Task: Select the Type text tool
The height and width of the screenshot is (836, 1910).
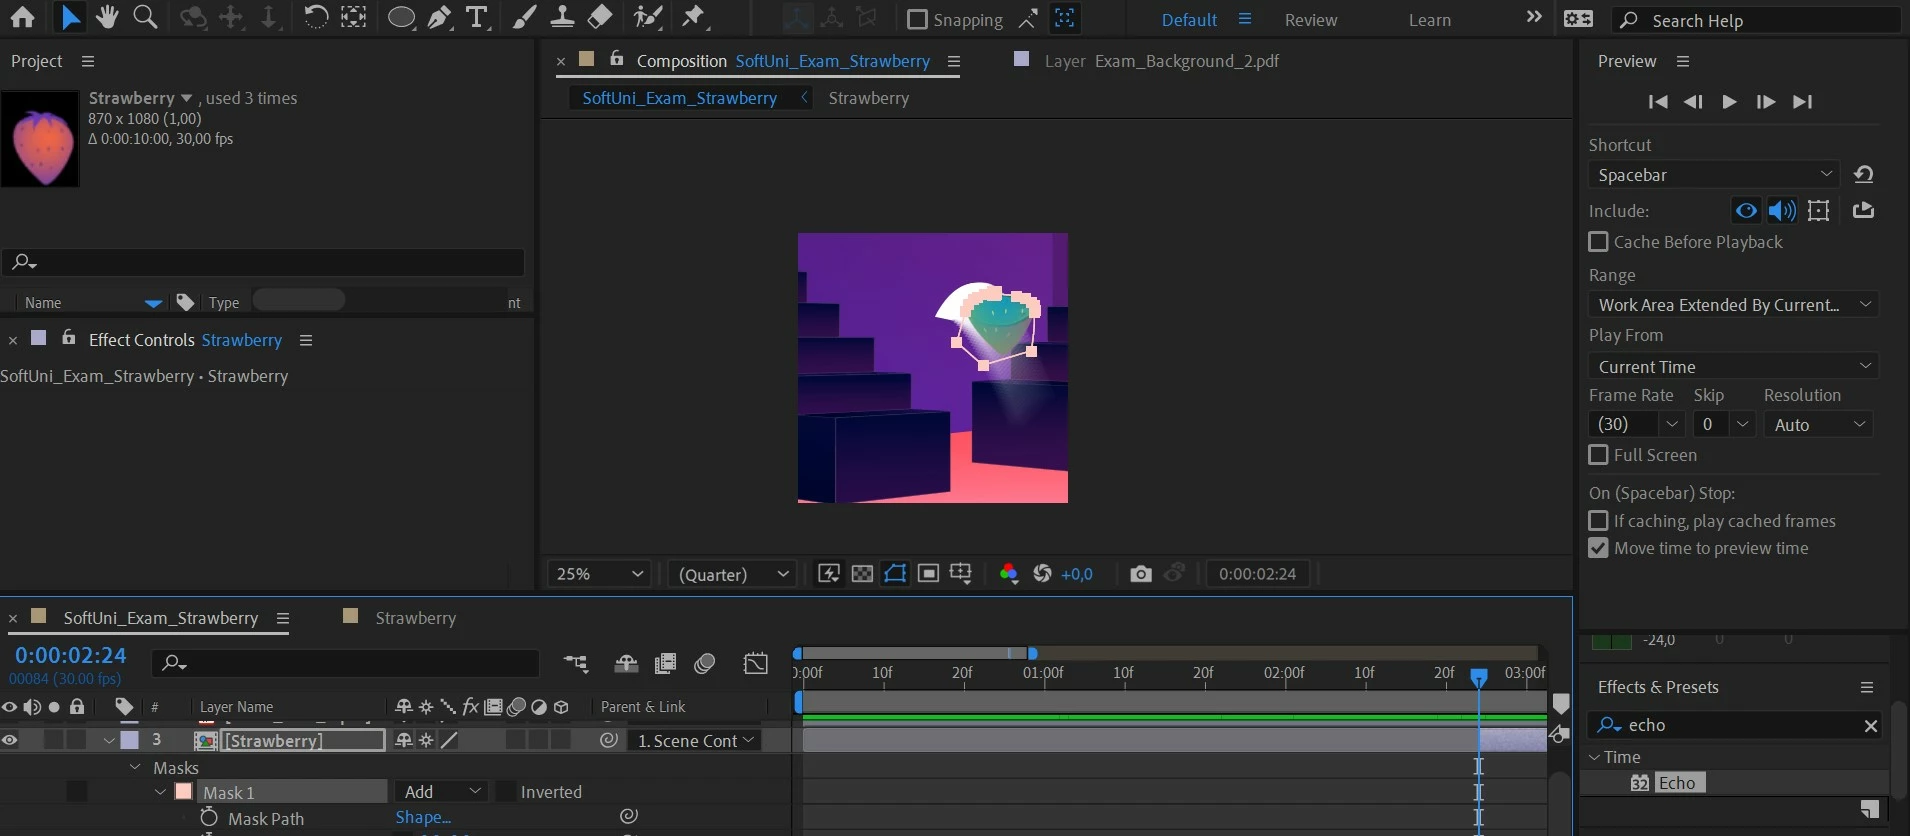Action: coord(478,18)
